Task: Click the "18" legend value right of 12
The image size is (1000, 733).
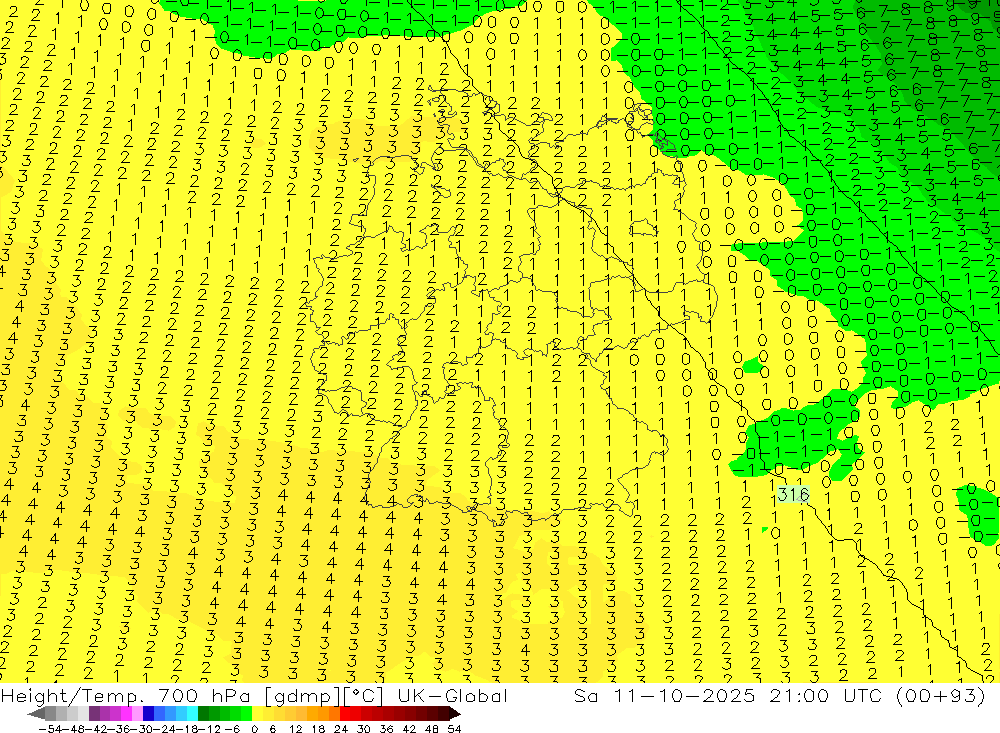Action: (318, 729)
